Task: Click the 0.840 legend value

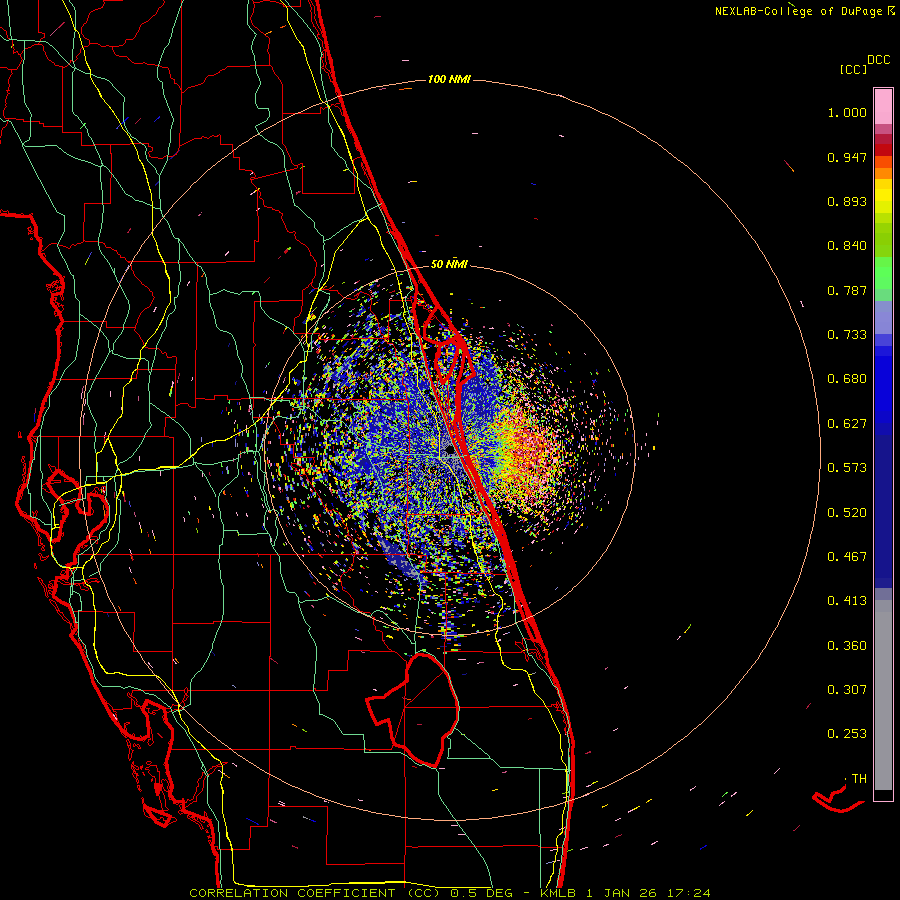Action: (847, 246)
